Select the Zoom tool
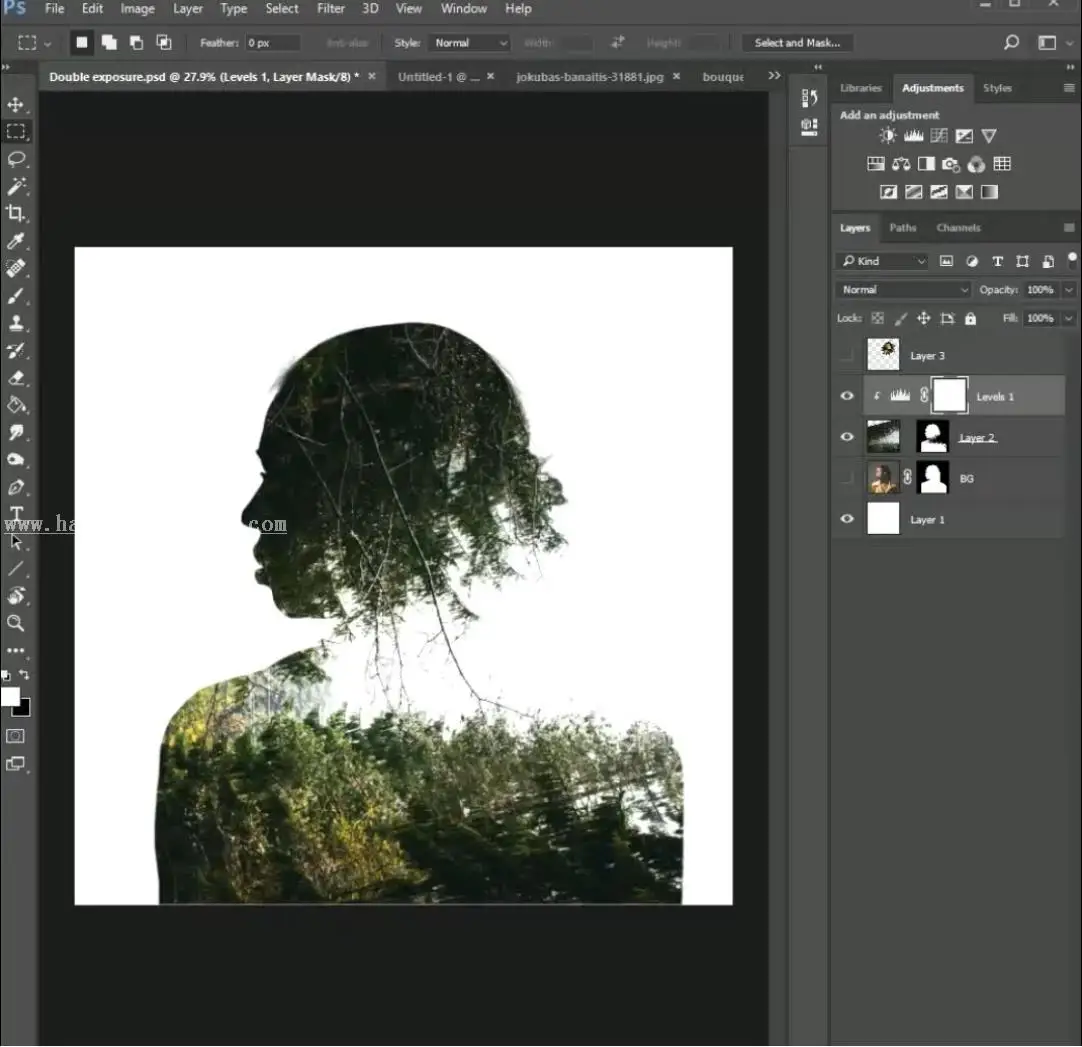This screenshot has width=1082, height=1047. [x=16, y=623]
